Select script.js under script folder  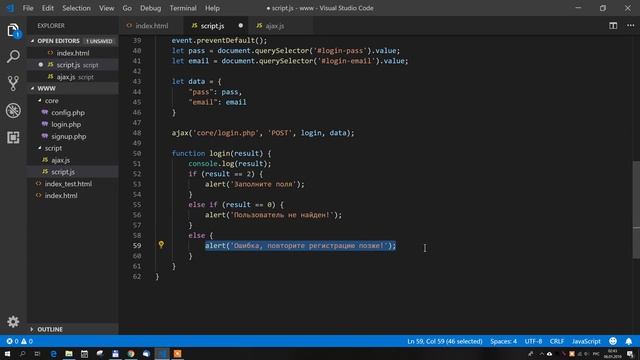tap(73, 172)
